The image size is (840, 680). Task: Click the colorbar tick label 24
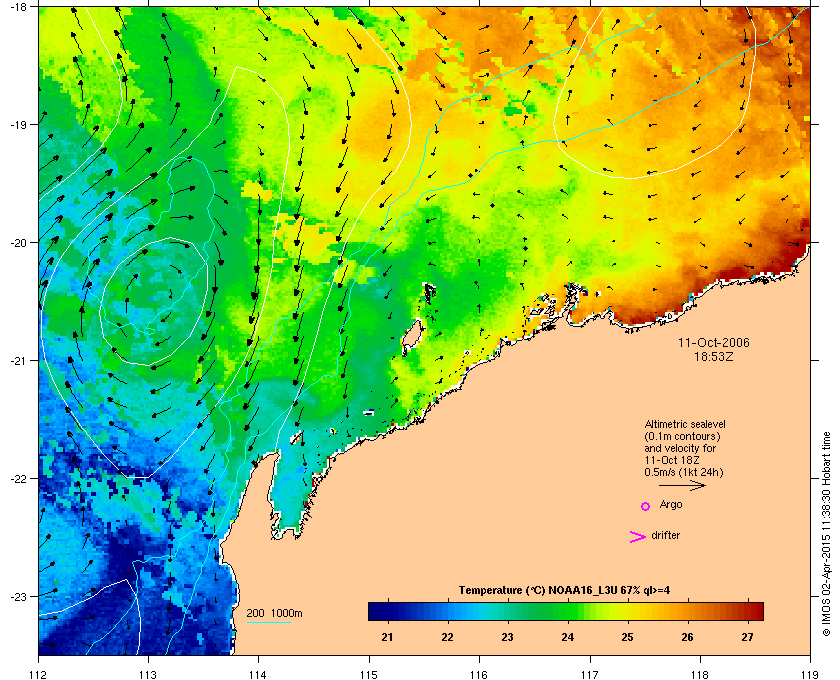[567, 637]
